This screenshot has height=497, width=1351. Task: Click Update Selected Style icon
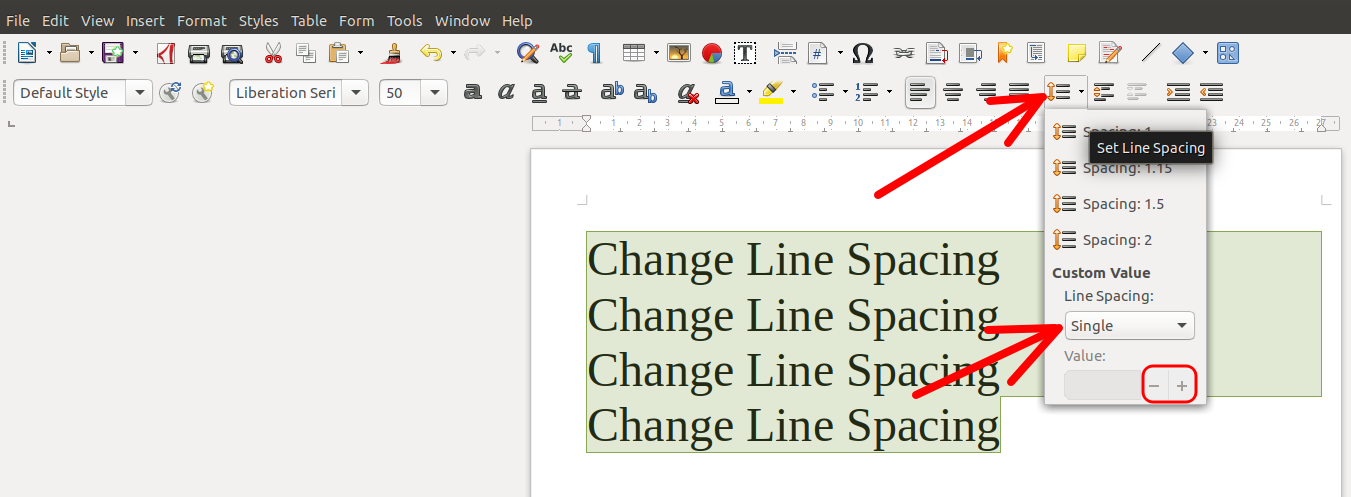[x=171, y=92]
